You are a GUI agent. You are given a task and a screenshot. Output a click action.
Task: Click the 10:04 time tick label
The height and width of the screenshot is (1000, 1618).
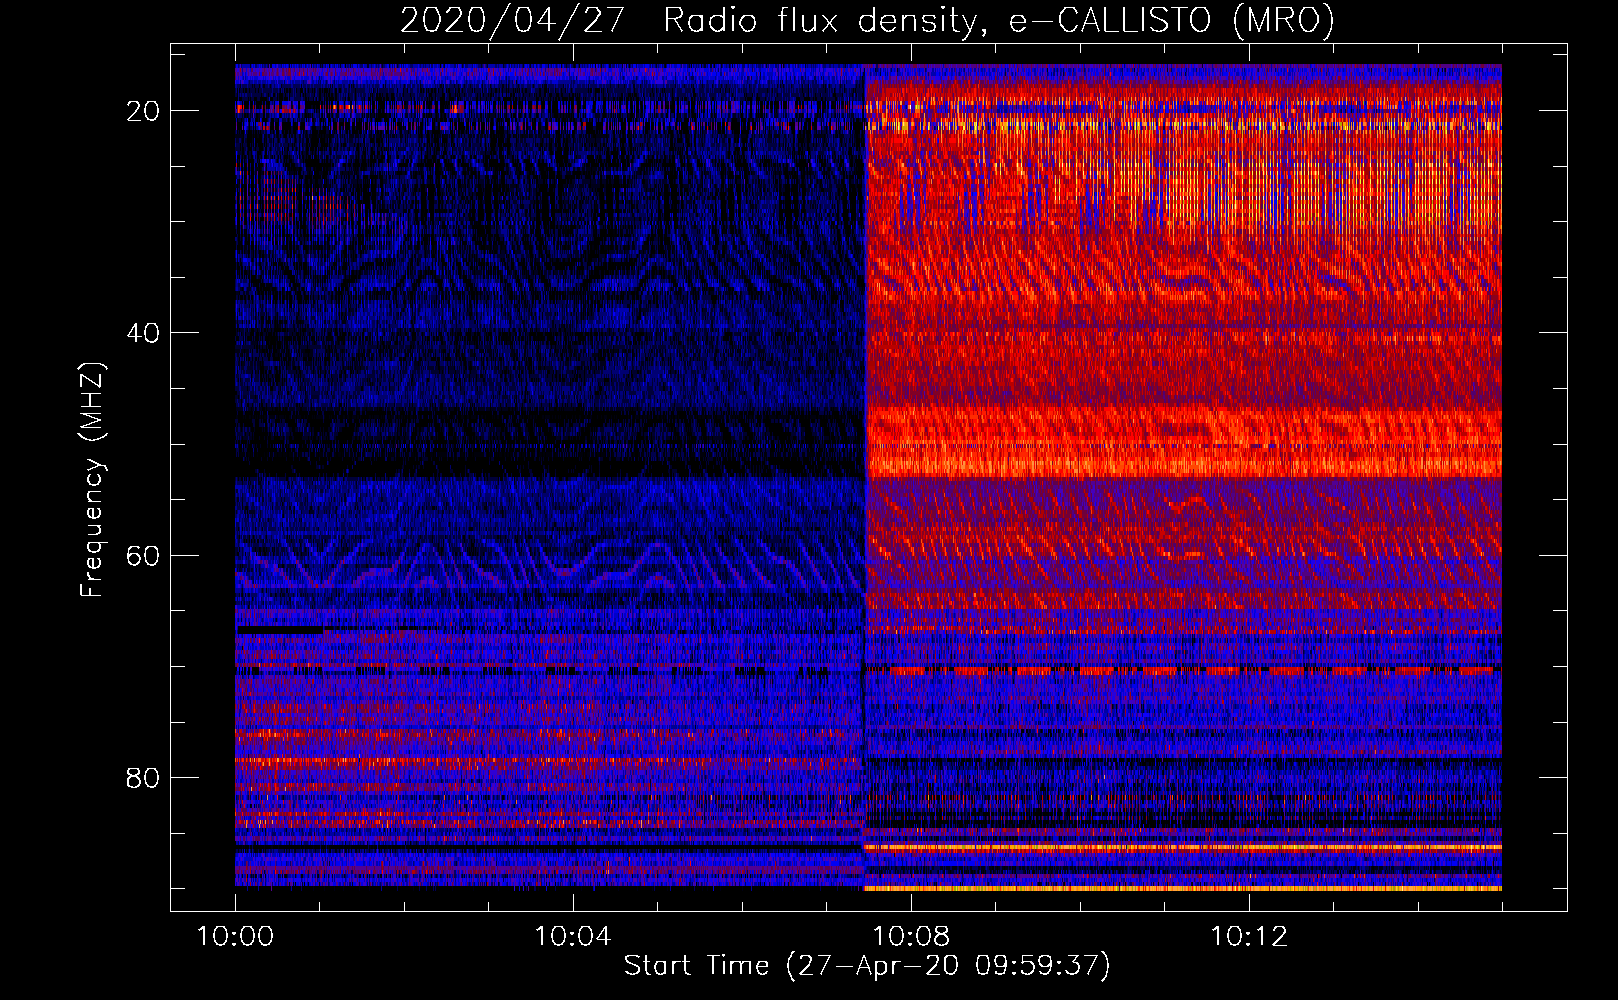coord(573,937)
